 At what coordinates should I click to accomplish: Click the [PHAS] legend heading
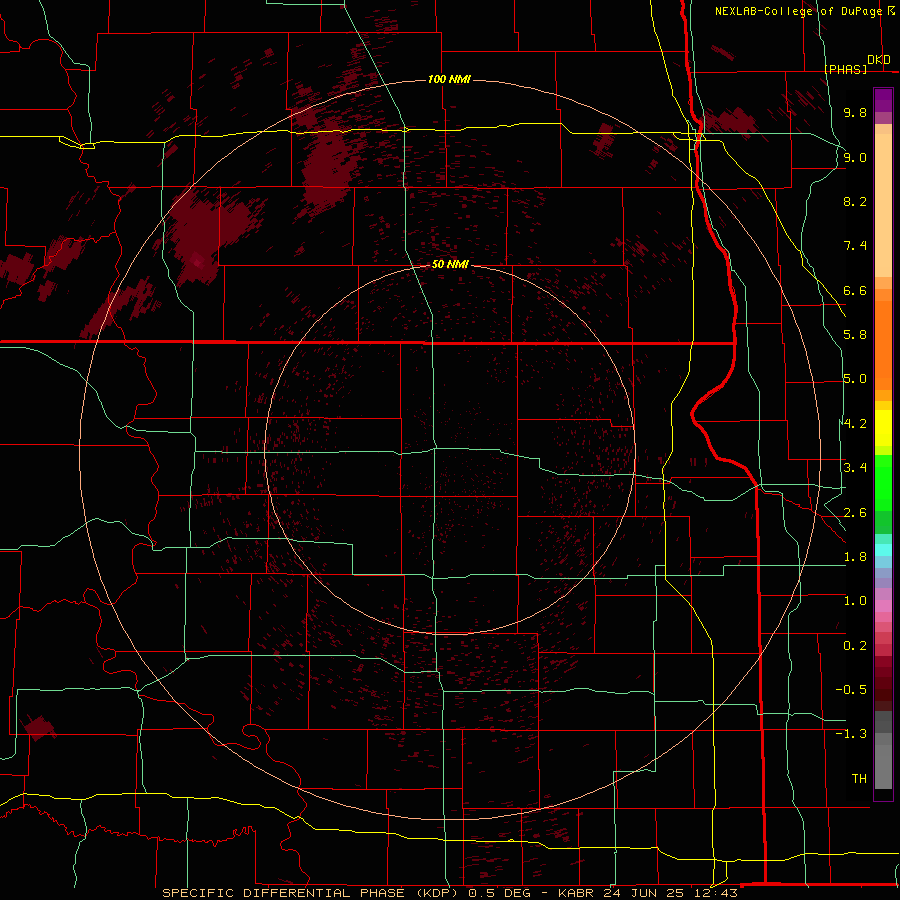tap(845, 69)
